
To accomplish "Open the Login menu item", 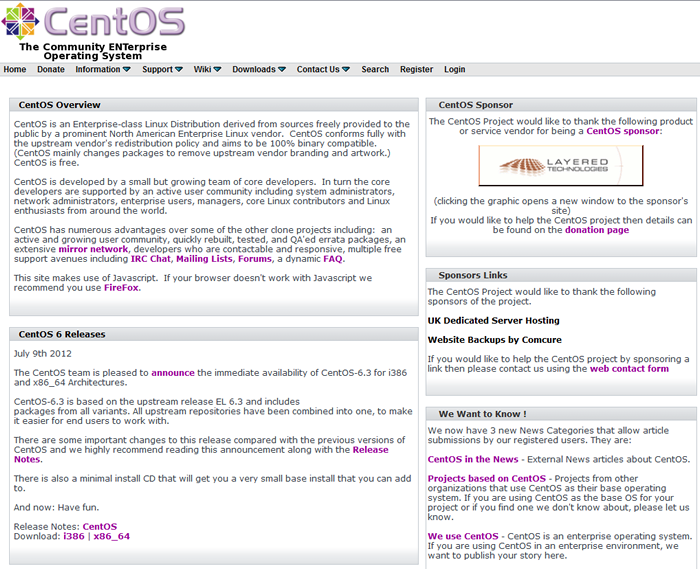I will coord(454,69).
